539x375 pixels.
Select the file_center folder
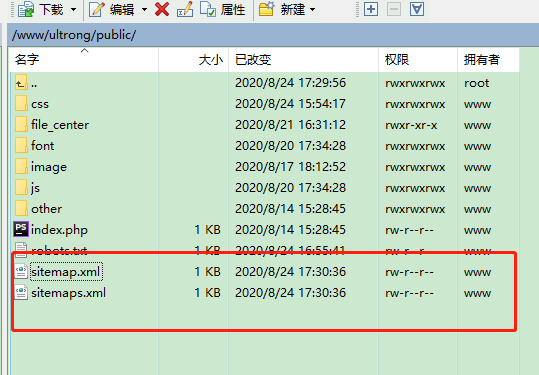(60, 125)
